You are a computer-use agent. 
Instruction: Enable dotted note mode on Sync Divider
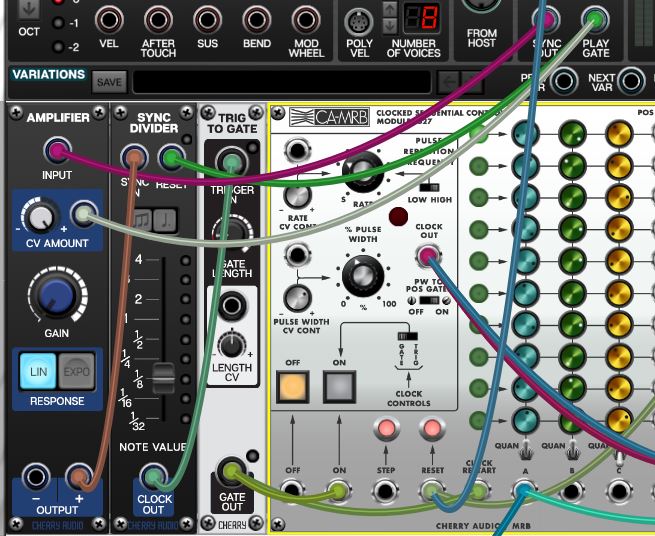point(166,220)
